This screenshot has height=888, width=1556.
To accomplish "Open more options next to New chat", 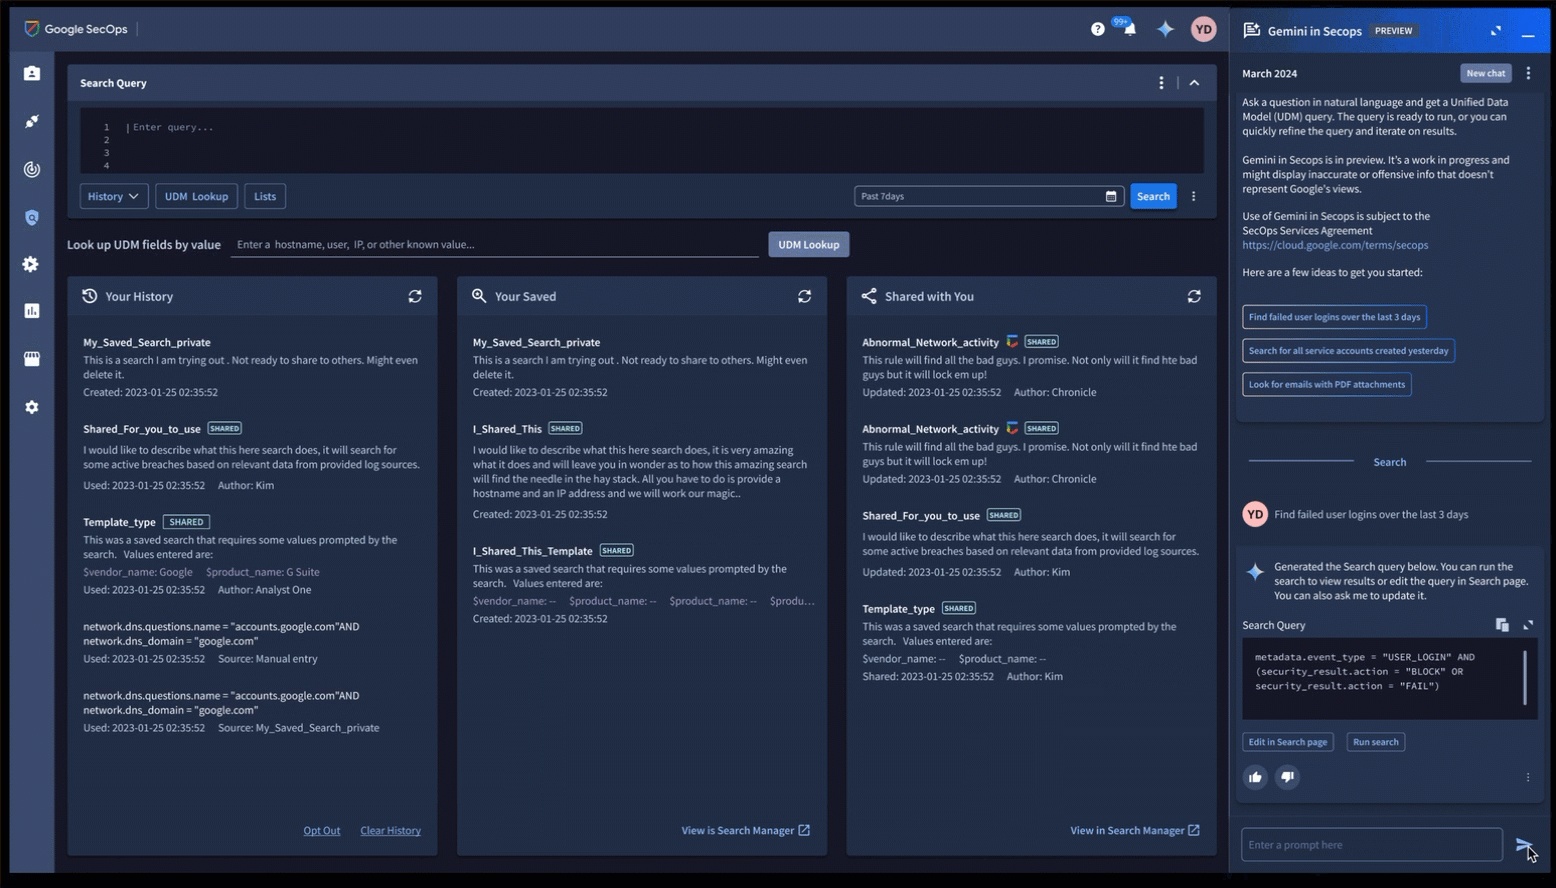I will click(1528, 73).
